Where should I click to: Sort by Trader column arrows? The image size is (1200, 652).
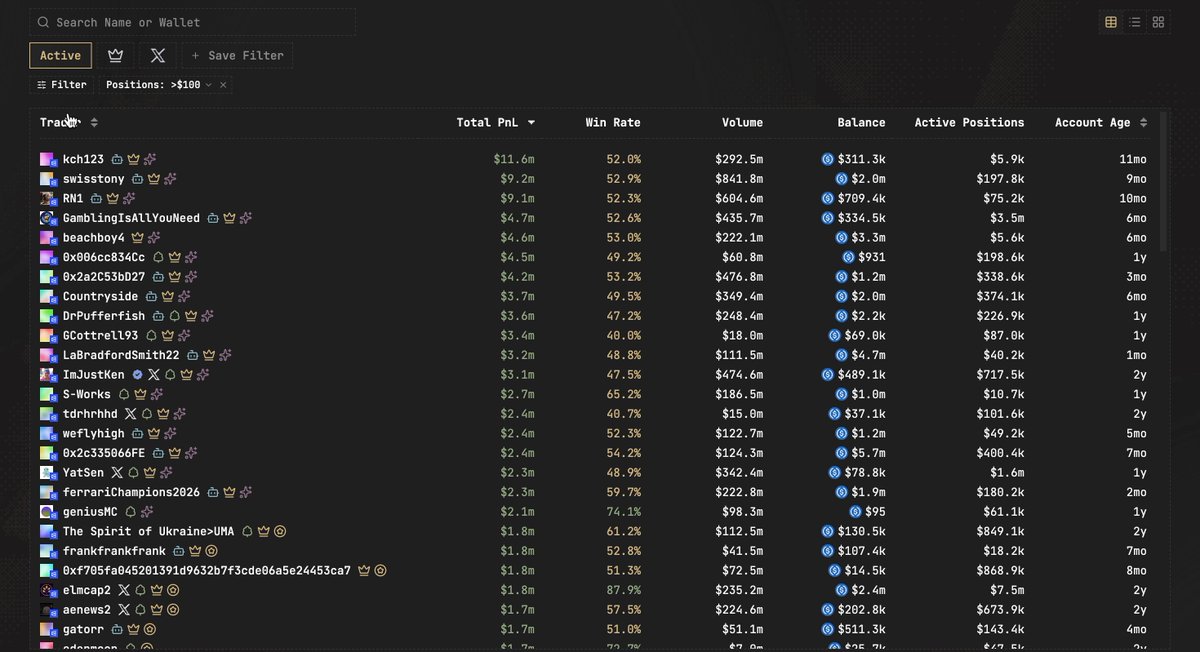94,122
